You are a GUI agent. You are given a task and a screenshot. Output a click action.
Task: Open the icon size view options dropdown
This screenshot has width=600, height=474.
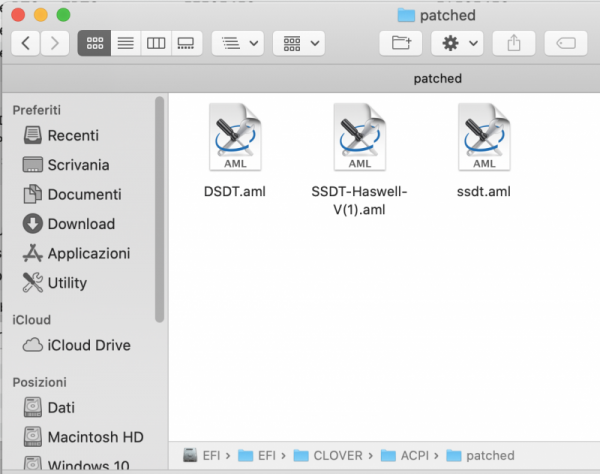pos(298,43)
